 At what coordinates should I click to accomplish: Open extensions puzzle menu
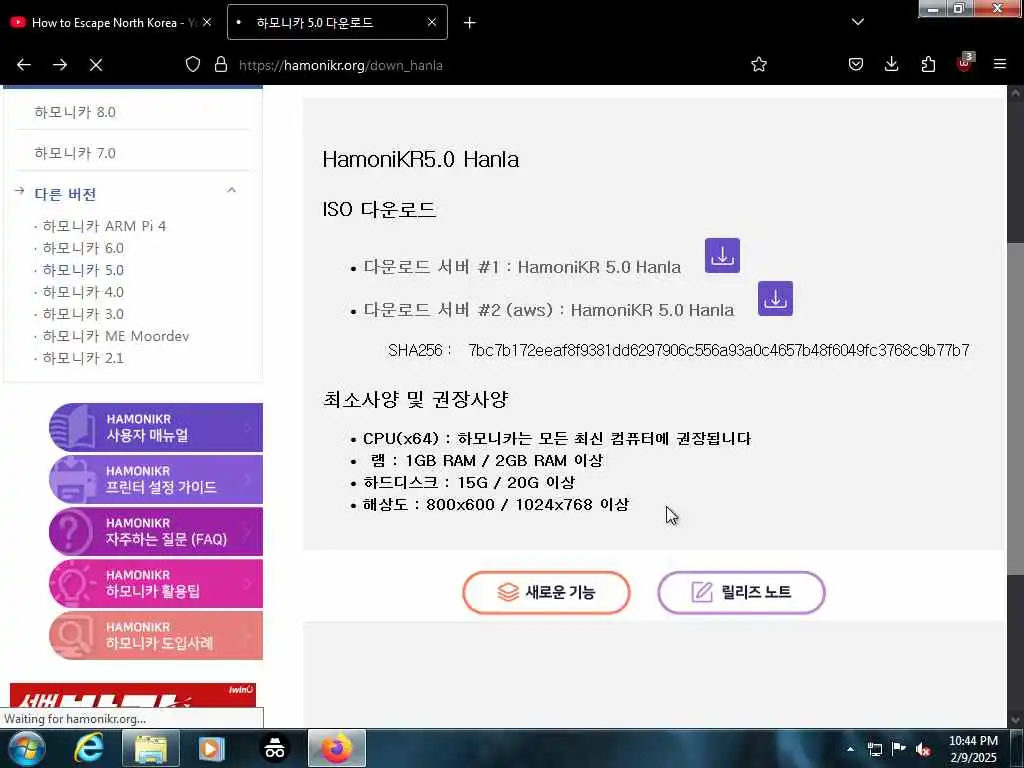click(928, 65)
